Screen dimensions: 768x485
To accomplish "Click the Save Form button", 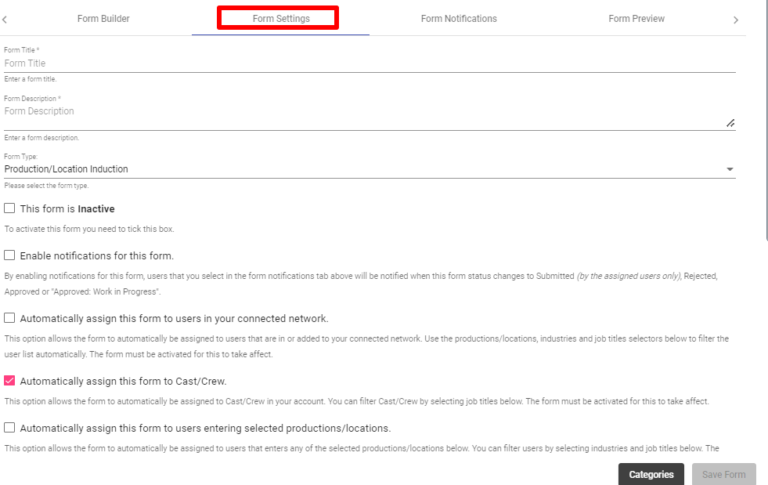I will [x=724, y=474].
